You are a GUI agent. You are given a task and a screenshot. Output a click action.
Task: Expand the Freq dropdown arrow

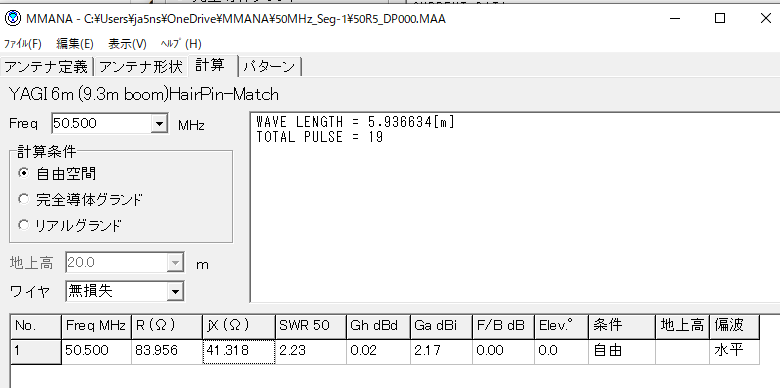click(x=159, y=124)
